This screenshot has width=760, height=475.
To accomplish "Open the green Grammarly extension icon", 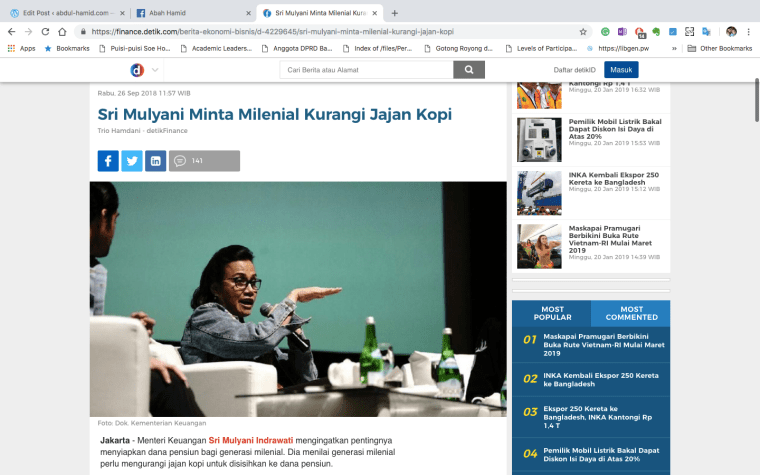I will [605, 32].
